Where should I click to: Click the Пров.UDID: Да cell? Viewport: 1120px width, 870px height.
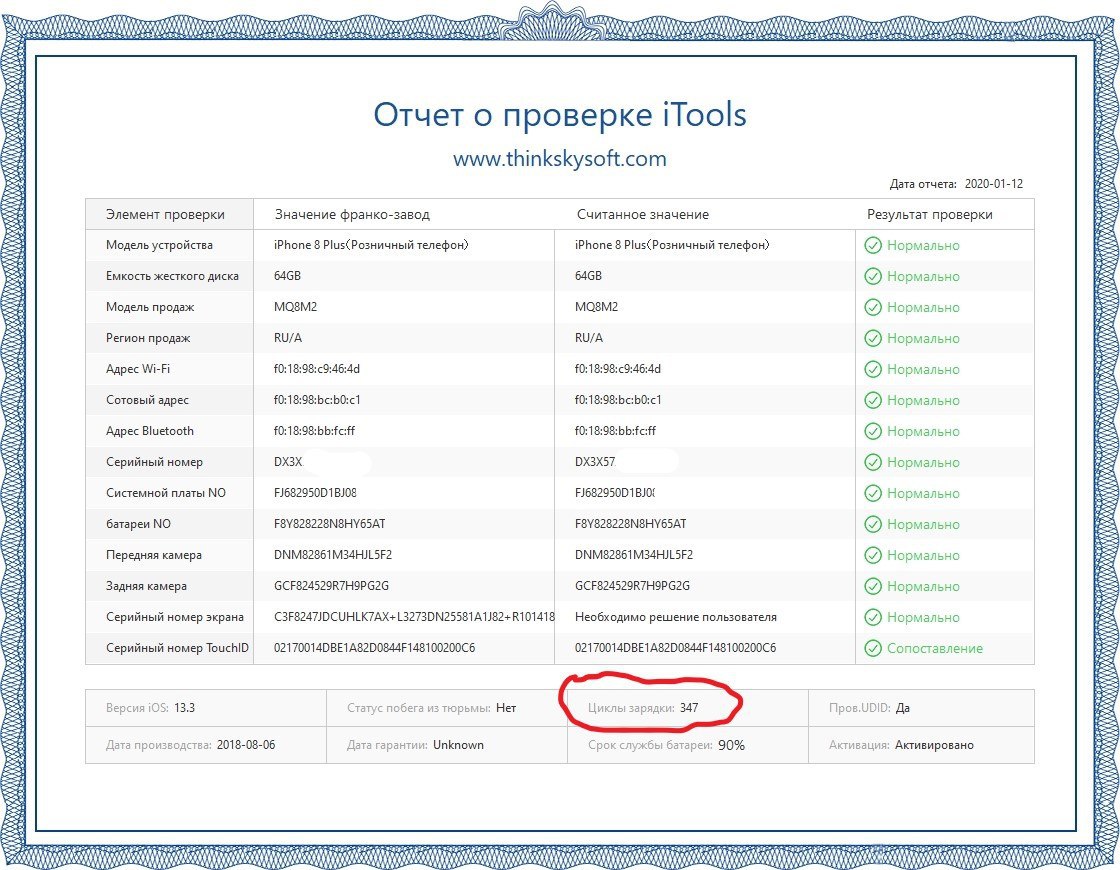(x=921, y=708)
